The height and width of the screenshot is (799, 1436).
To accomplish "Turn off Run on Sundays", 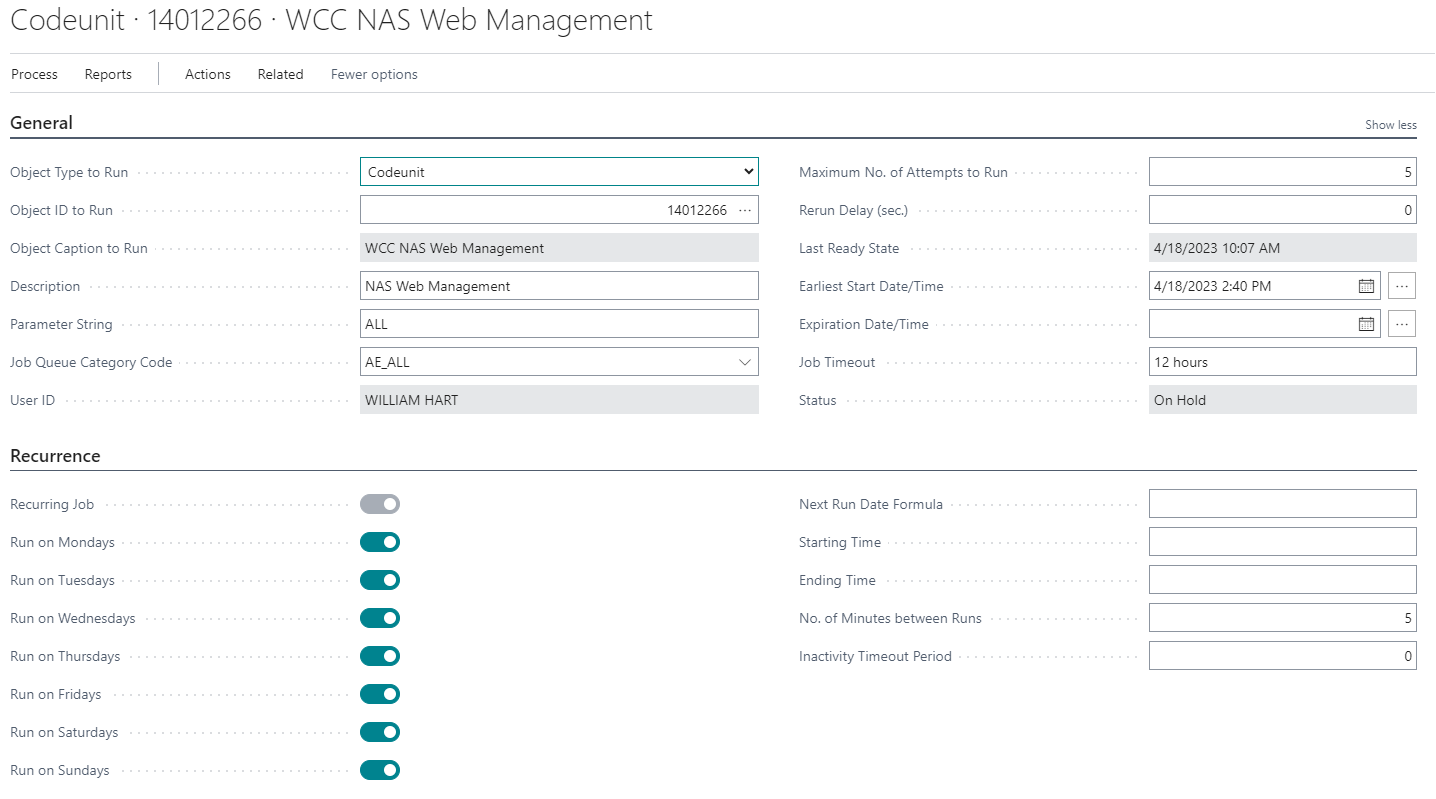I will click(x=380, y=770).
